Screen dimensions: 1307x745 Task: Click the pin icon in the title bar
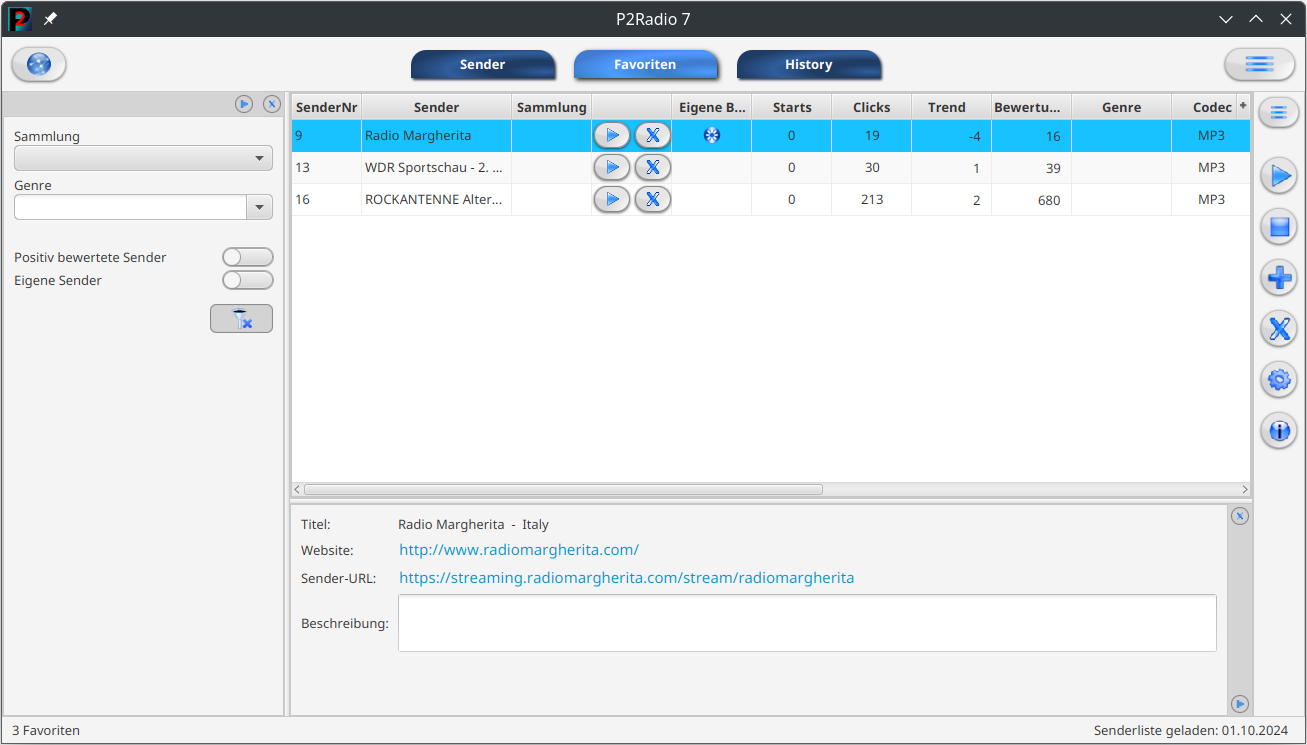(x=50, y=19)
